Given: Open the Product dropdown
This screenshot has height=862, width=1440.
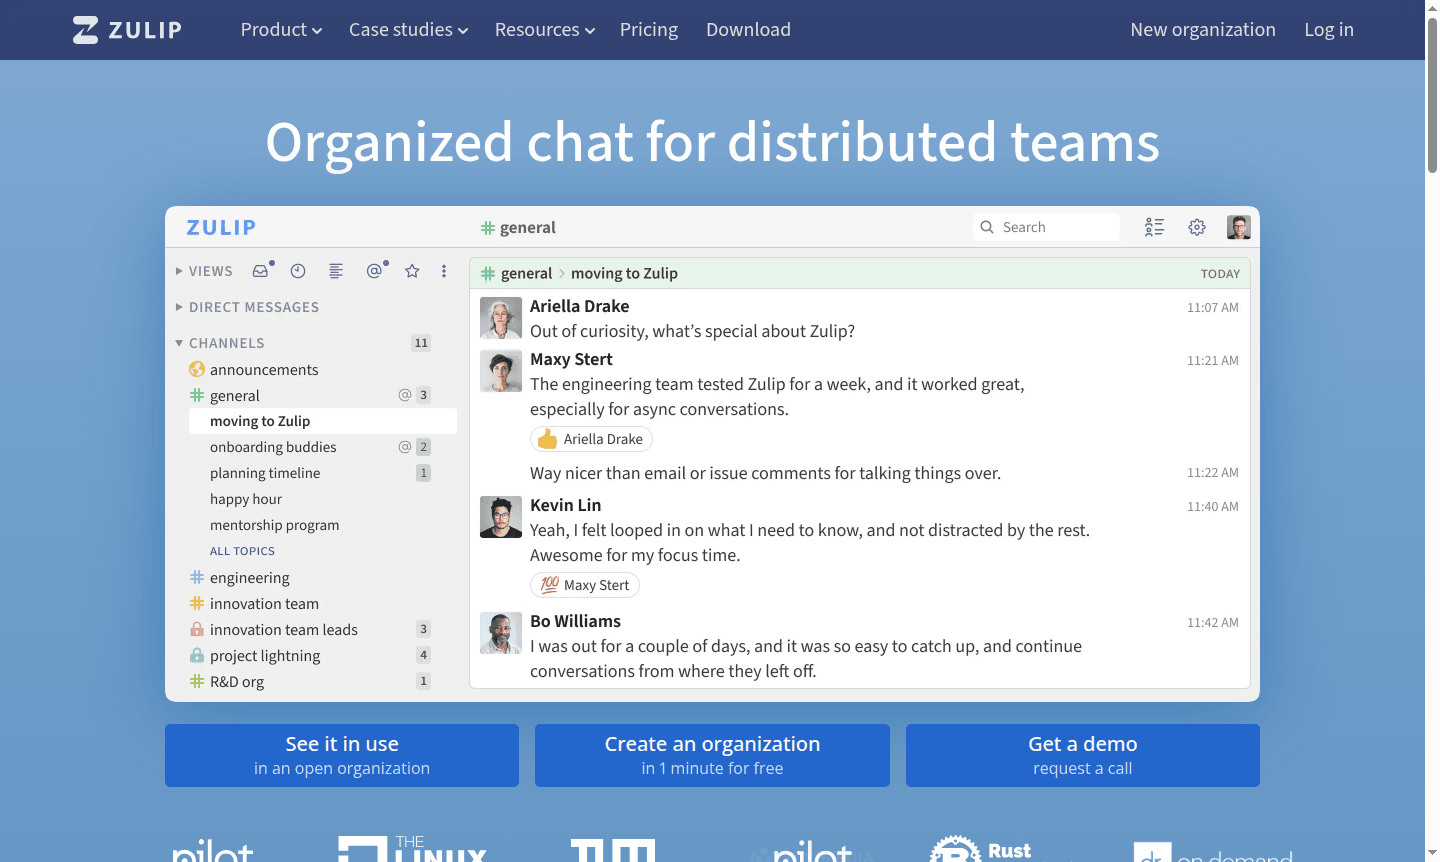Looking at the screenshot, I should click(280, 29).
